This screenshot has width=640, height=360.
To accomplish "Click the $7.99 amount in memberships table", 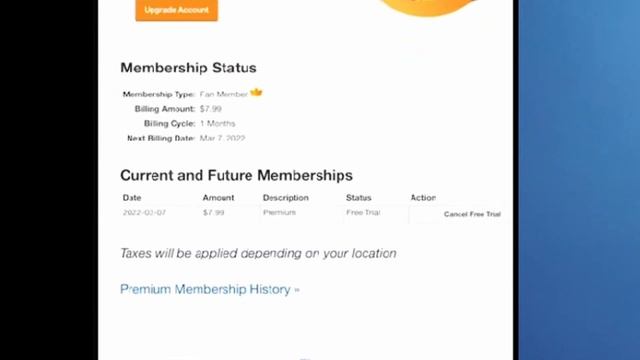I will point(213,212).
